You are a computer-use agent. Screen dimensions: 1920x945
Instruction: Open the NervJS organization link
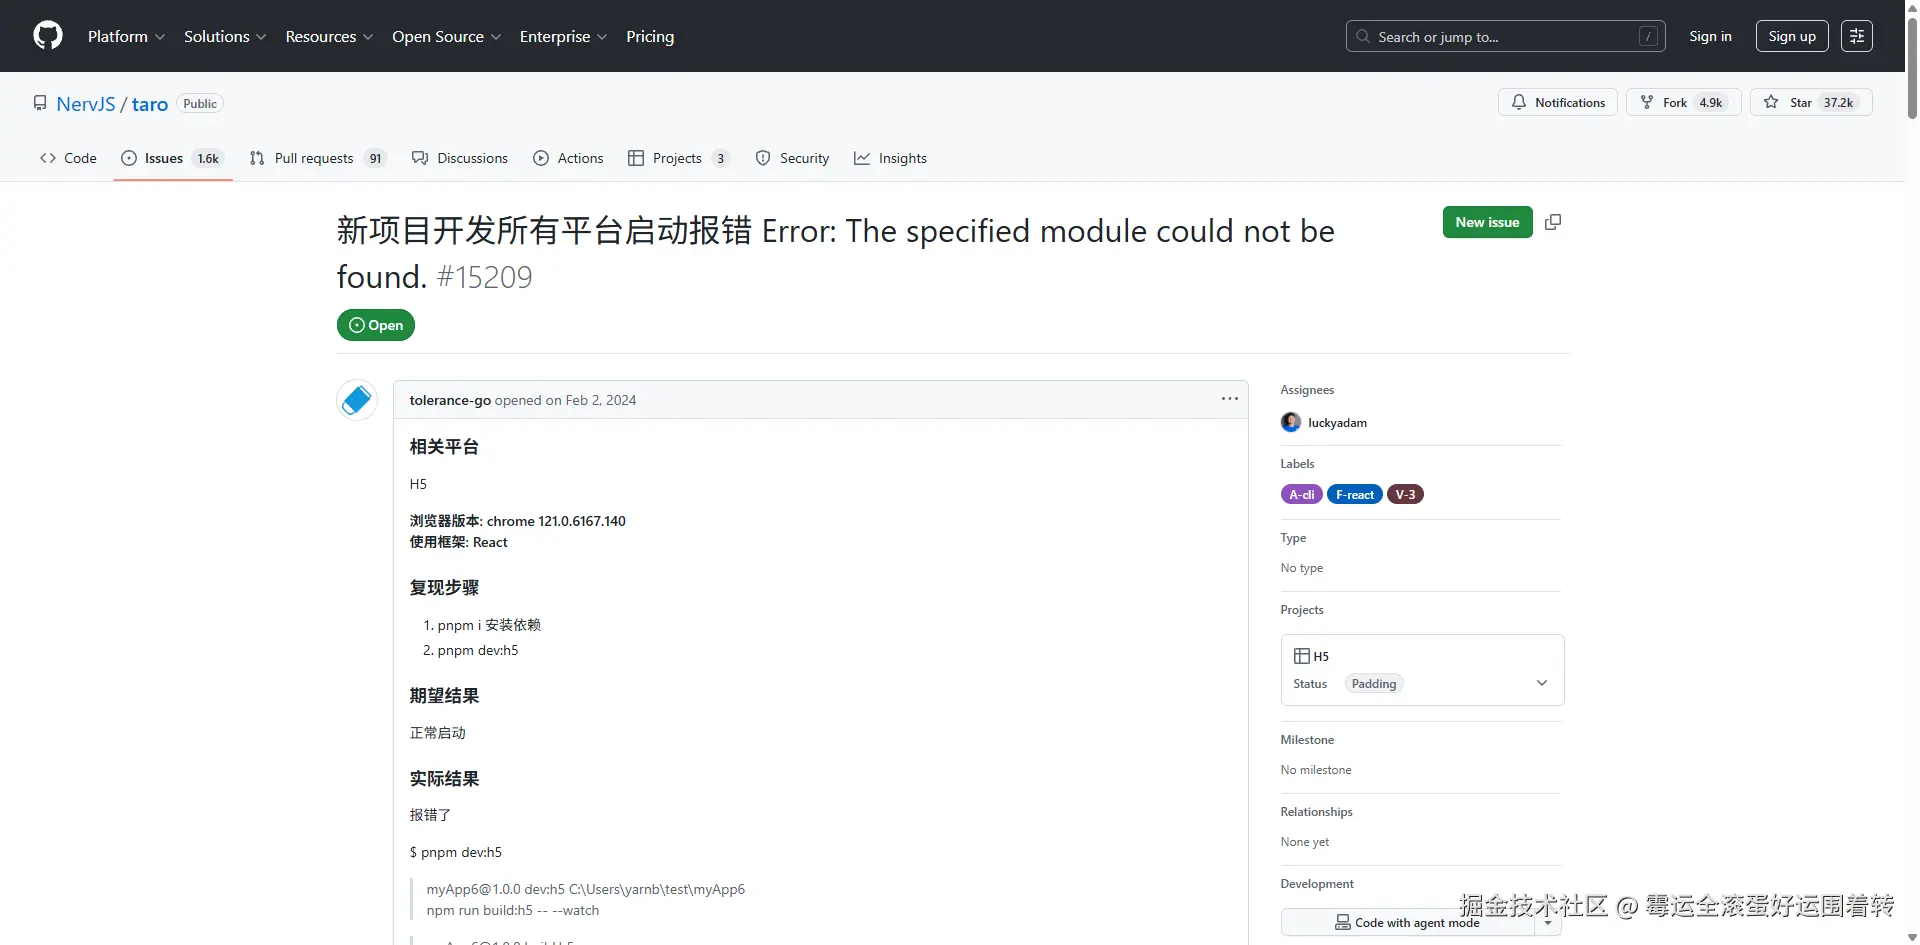coord(86,104)
